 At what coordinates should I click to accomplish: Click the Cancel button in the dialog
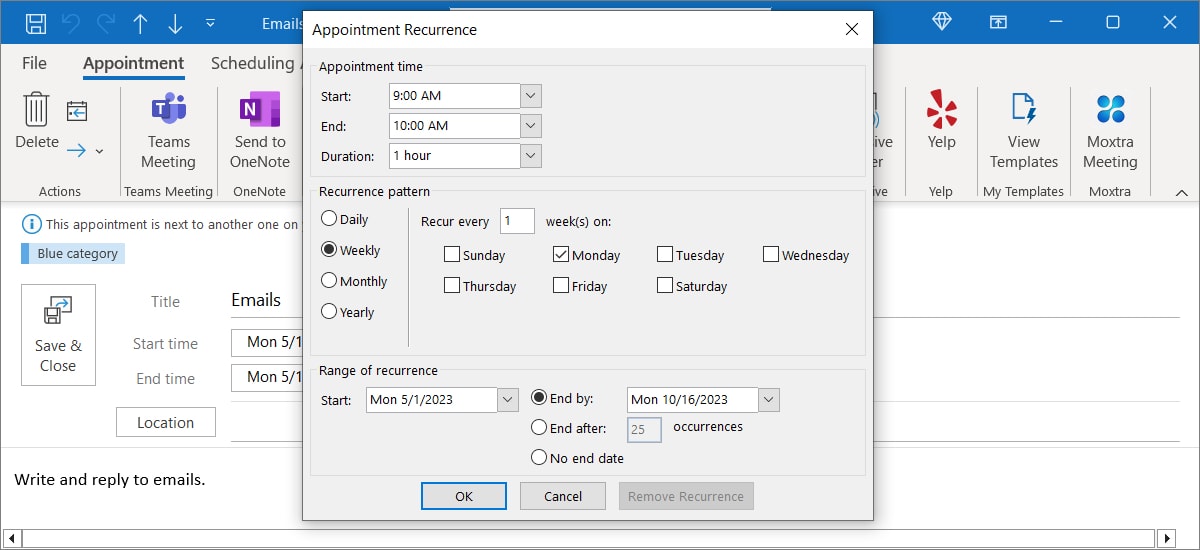563,496
